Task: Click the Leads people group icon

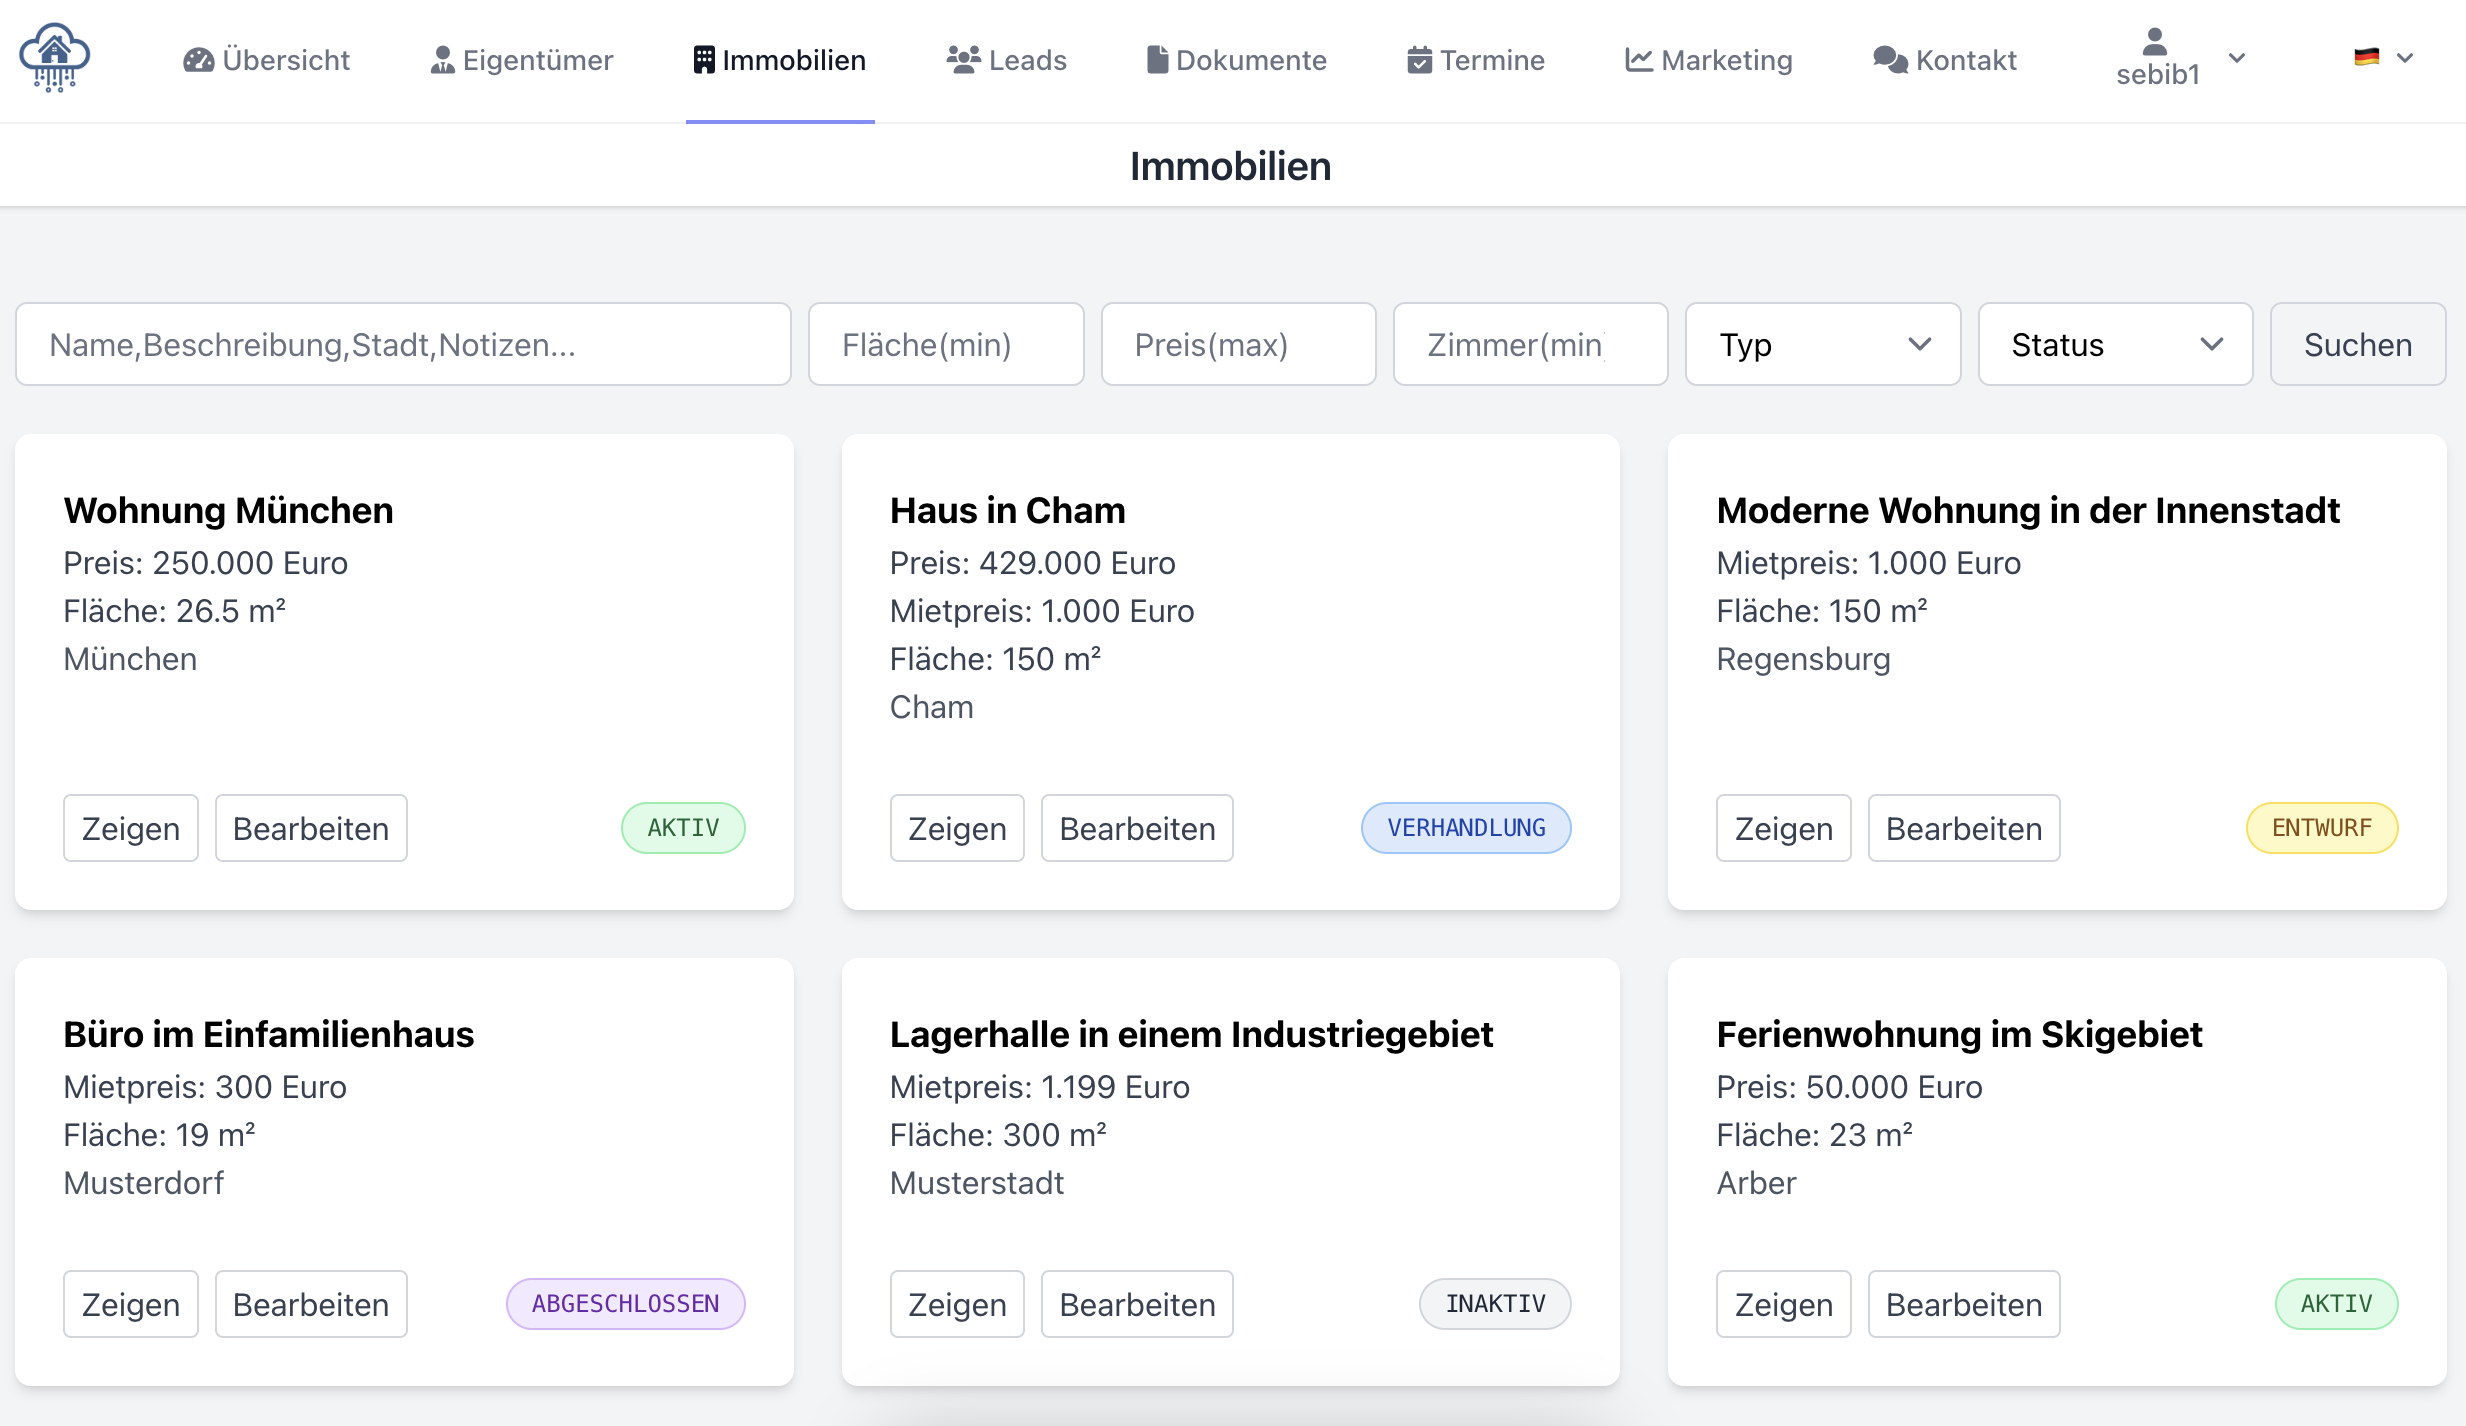Action: click(964, 60)
